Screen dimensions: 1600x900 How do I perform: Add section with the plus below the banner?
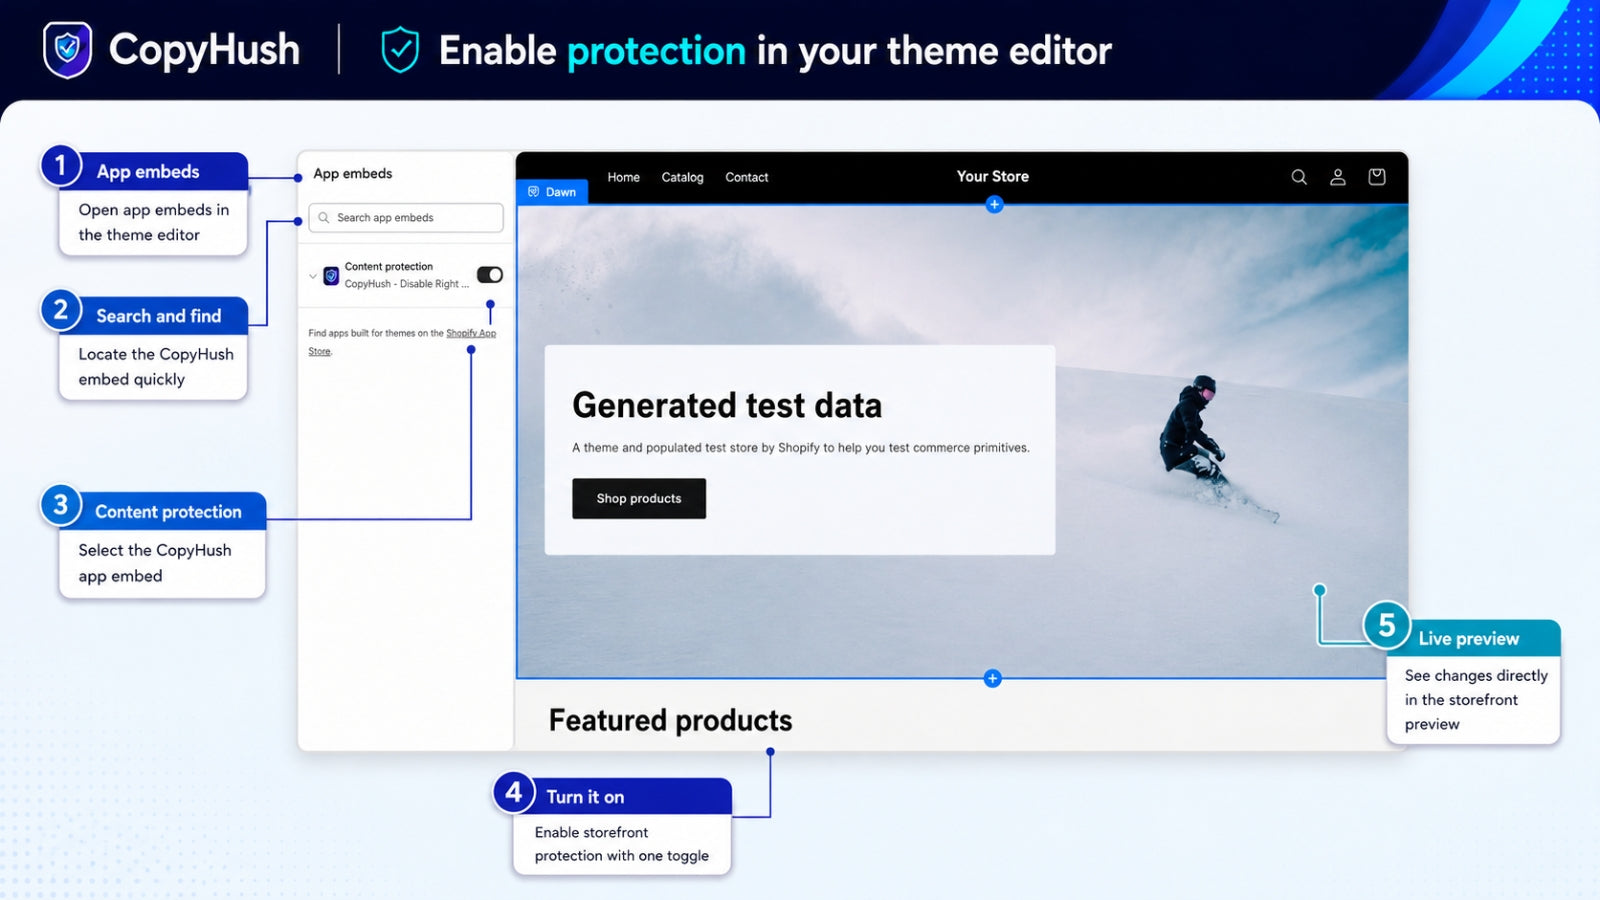(x=992, y=678)
